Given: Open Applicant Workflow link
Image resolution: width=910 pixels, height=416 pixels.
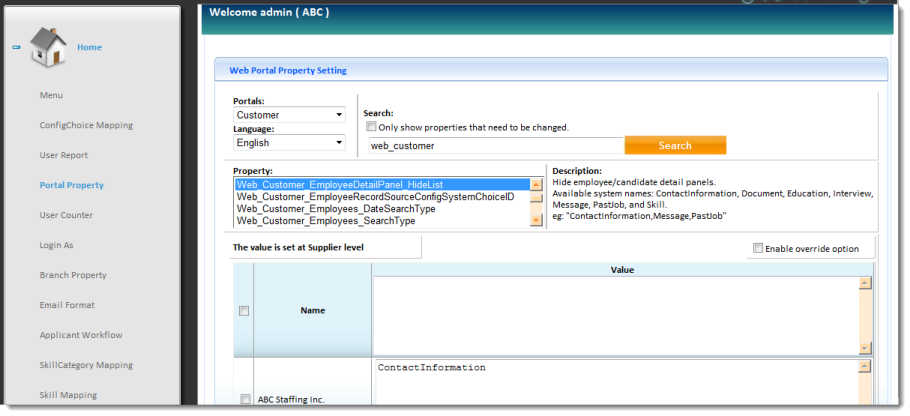Looking at the screenshot, I should [81, 335].
